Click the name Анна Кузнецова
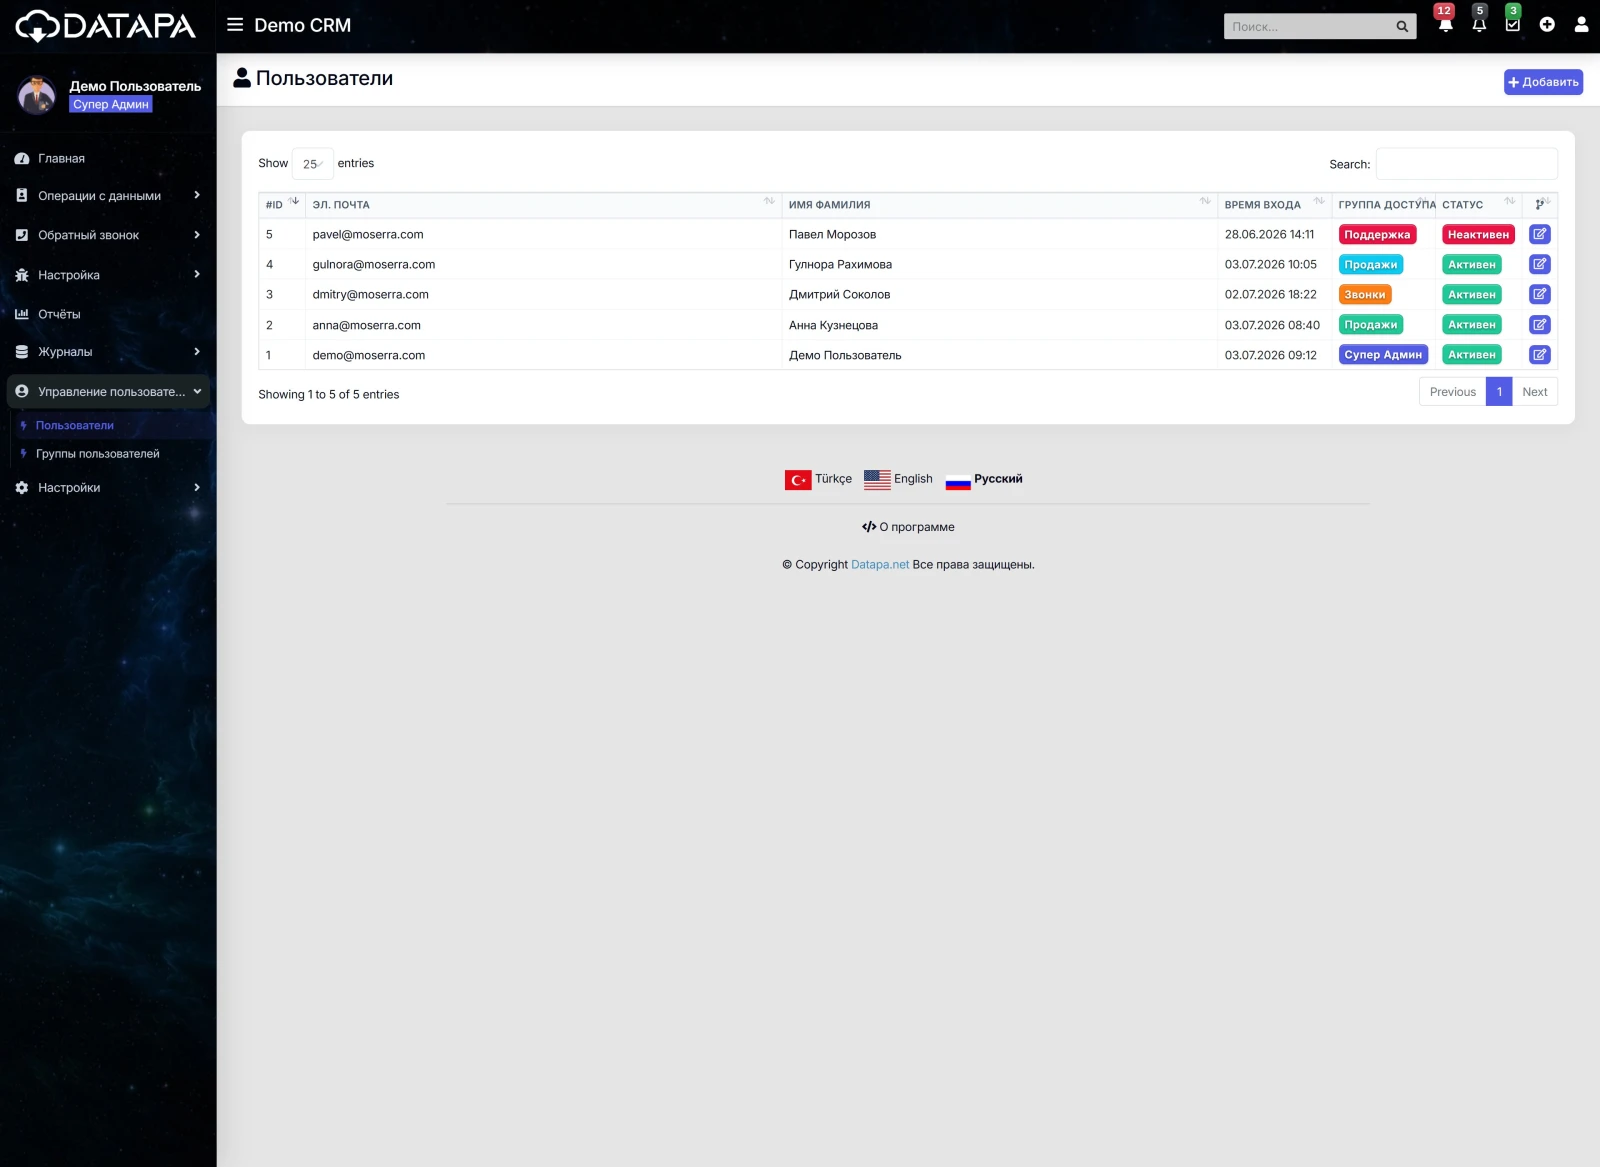The height and width of the screenshot is (1167, 1600). pos(833,325)
